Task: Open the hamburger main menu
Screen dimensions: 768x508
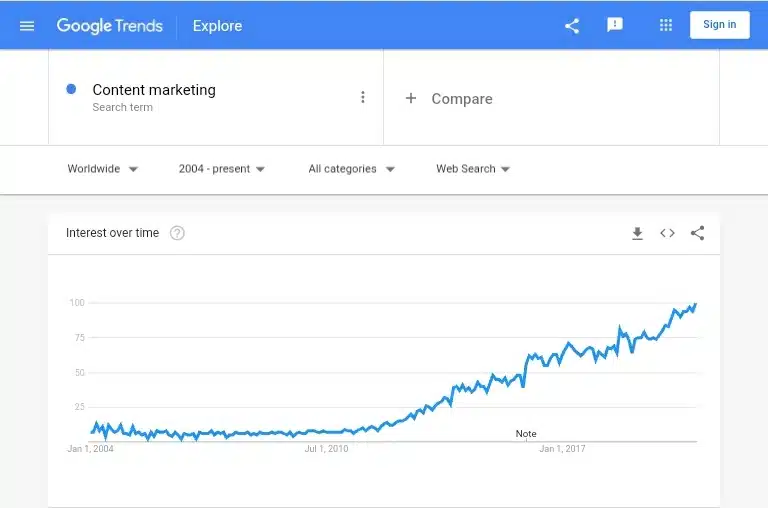Action: [x=27, y=25]
